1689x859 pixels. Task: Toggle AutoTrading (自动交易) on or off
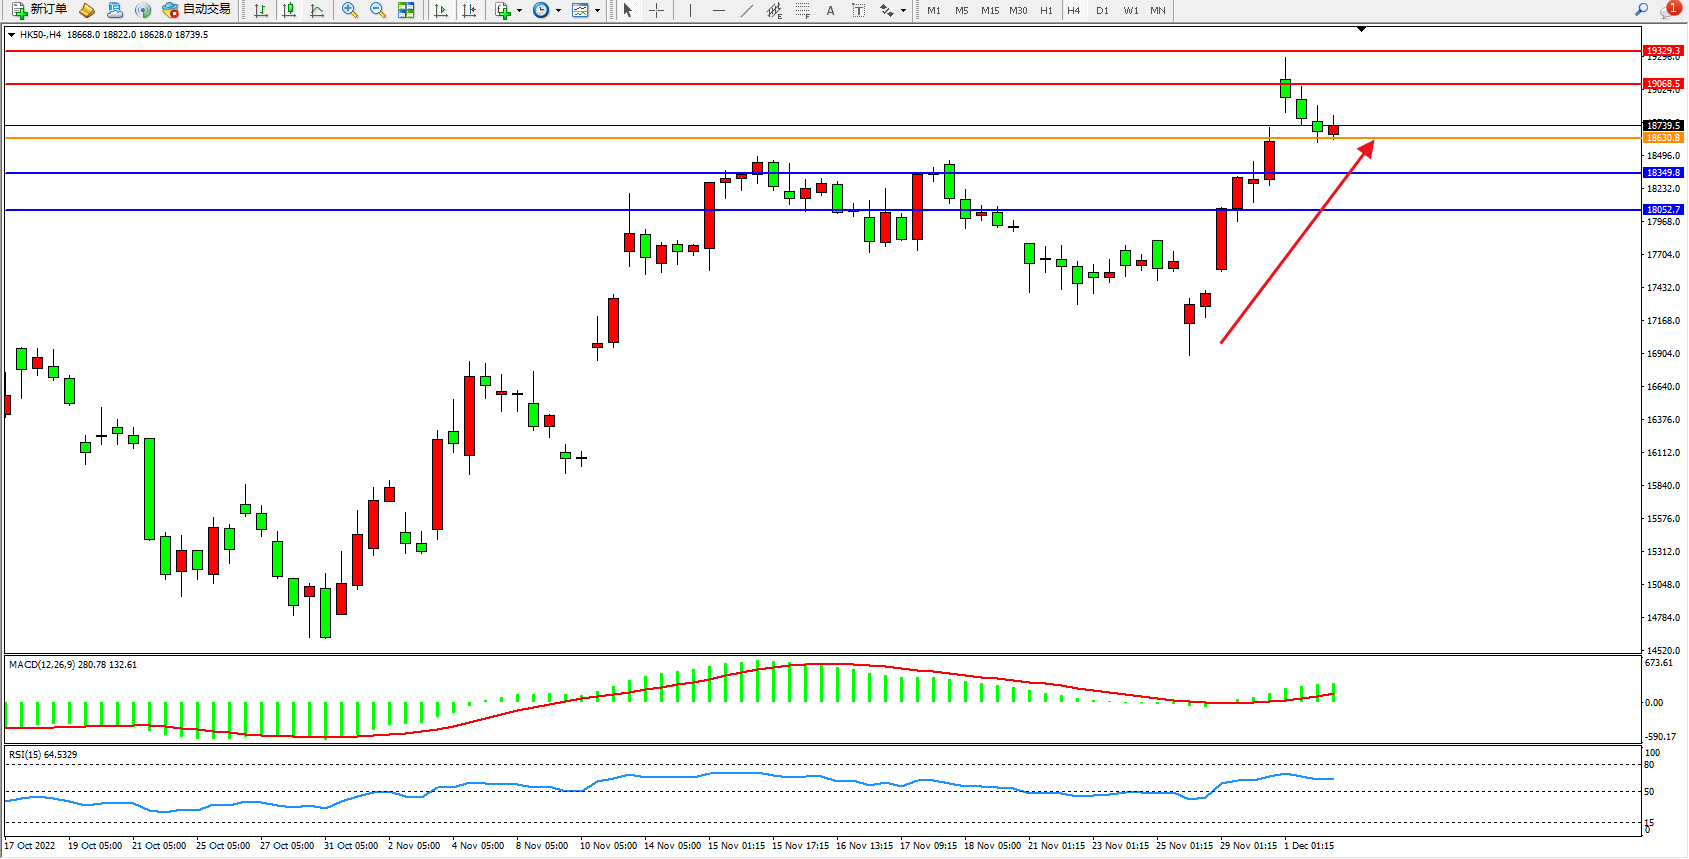(197, 10)
